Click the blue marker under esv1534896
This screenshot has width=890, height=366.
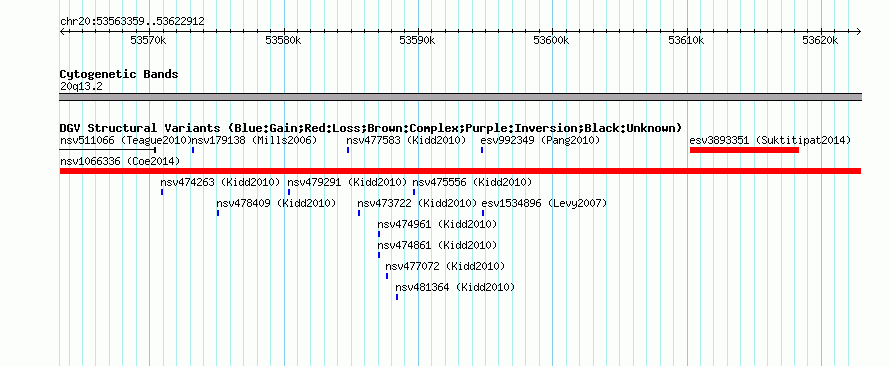point(483,213)
